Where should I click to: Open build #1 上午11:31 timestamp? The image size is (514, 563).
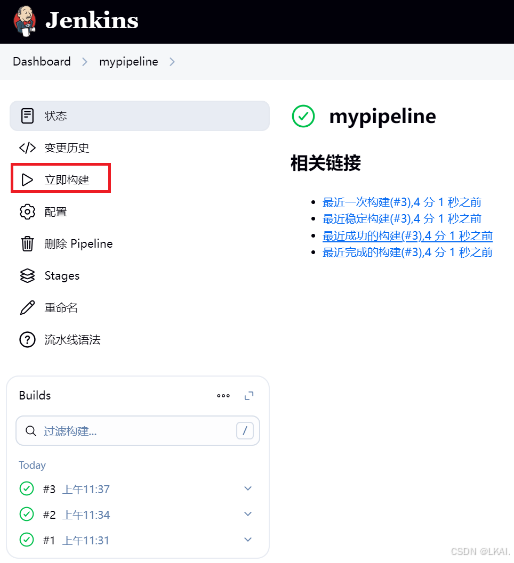85,540
